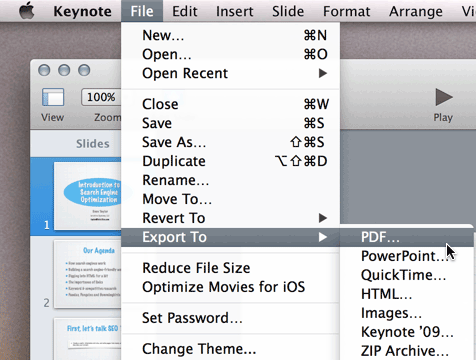Click the View toolbar icon

pos(53,97)
